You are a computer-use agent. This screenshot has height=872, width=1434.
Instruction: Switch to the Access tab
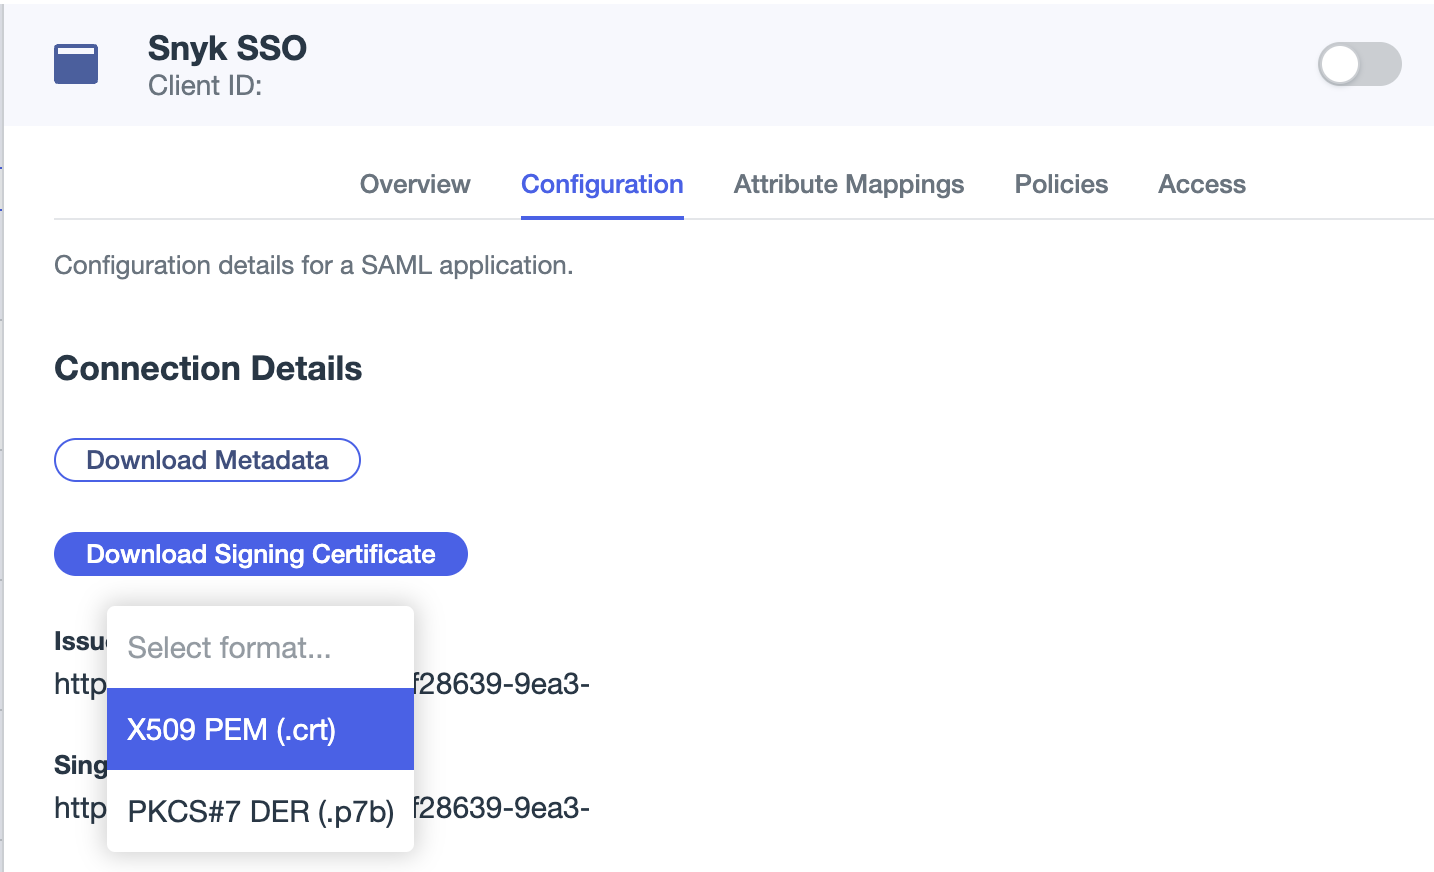coord(1201,184)
